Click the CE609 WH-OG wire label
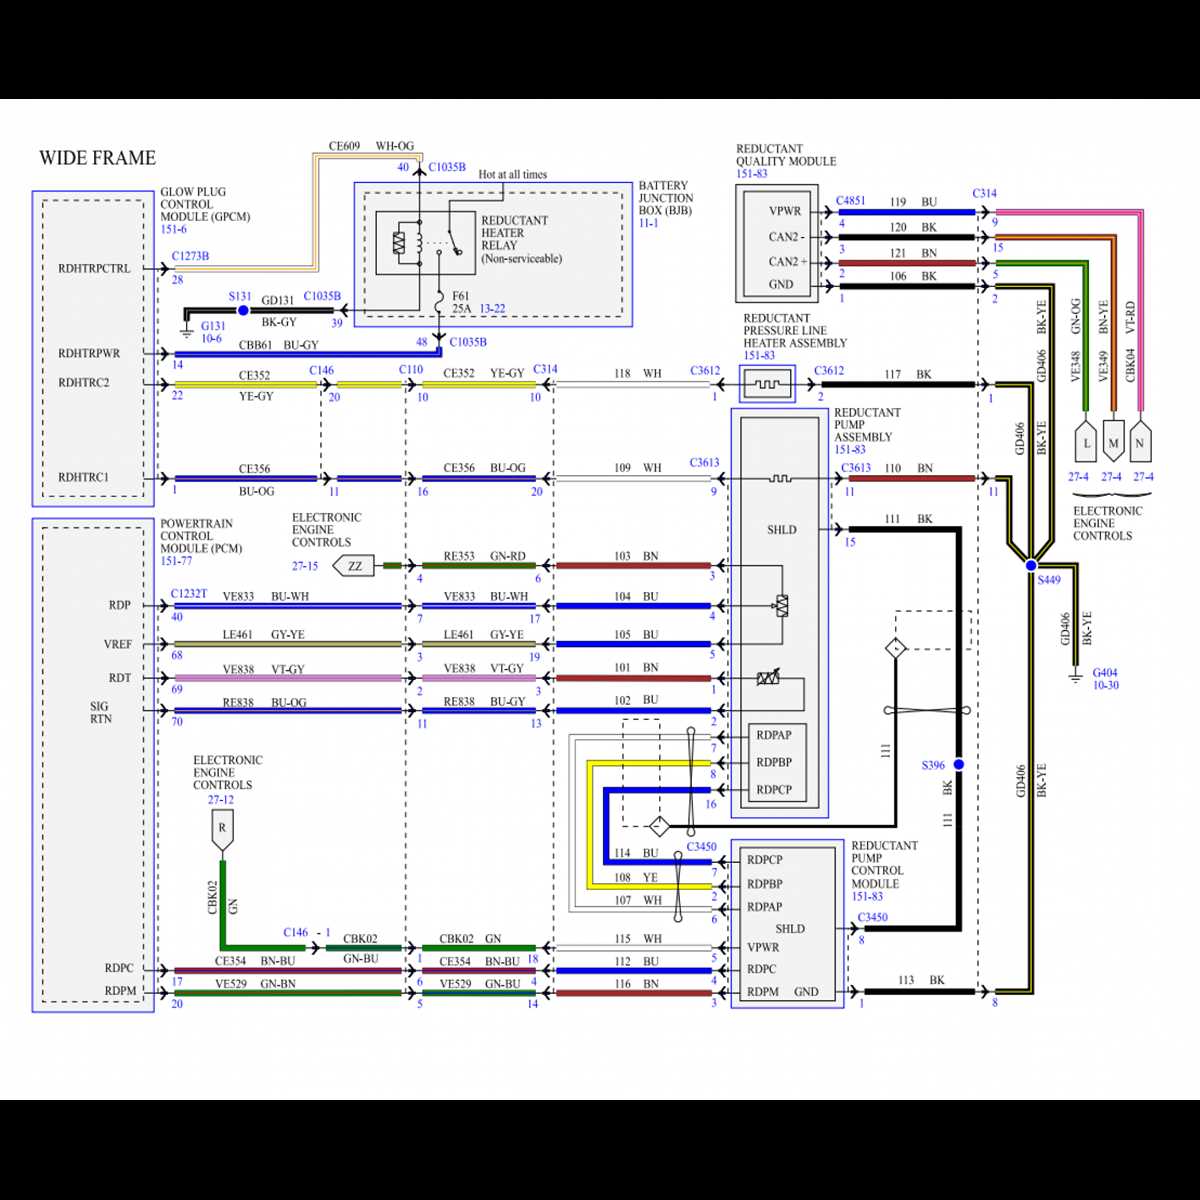Image resolution: width=1200 pixels, height=1200 pixels. pos(371,146)
